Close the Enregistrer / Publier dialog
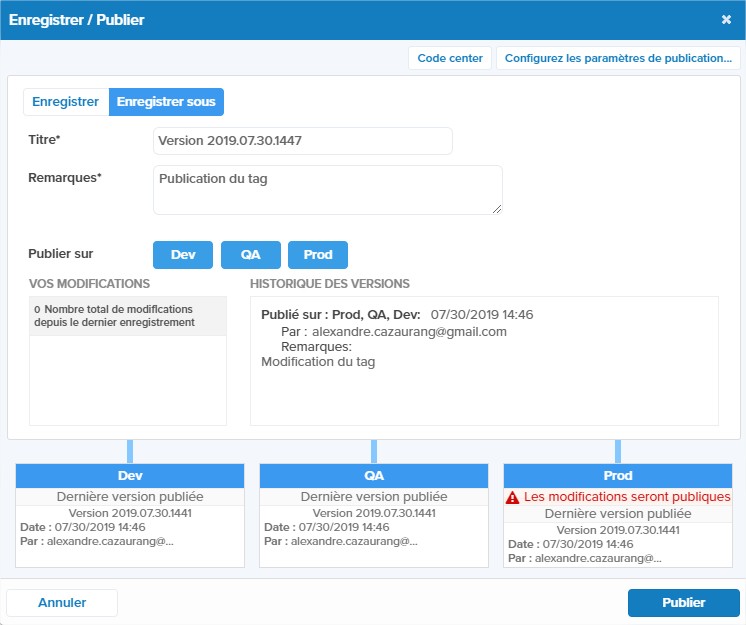746x625 pixels. coord(726,19)
